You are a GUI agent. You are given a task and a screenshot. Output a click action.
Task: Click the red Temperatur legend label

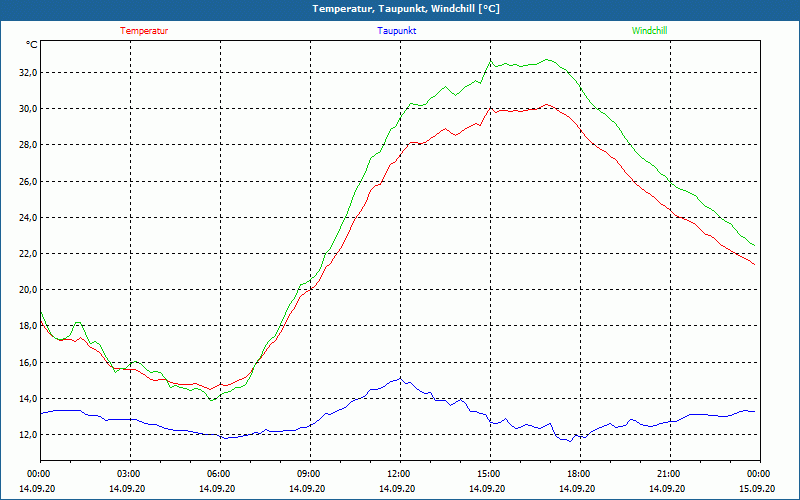(x=144, y=31)
